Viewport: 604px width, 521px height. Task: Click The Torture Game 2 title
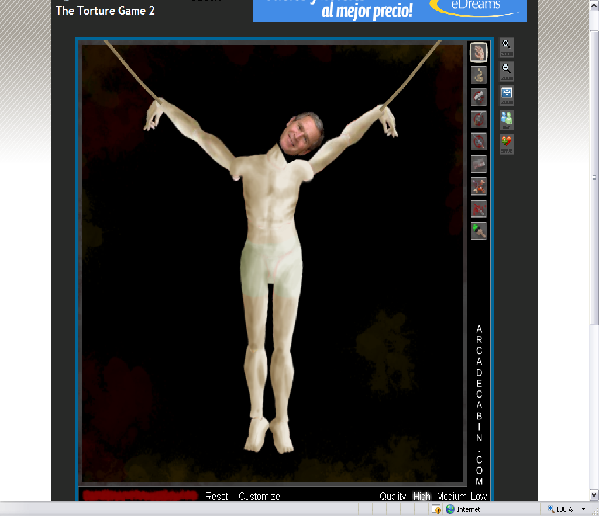pyautogui.click(x=105, y=11)
